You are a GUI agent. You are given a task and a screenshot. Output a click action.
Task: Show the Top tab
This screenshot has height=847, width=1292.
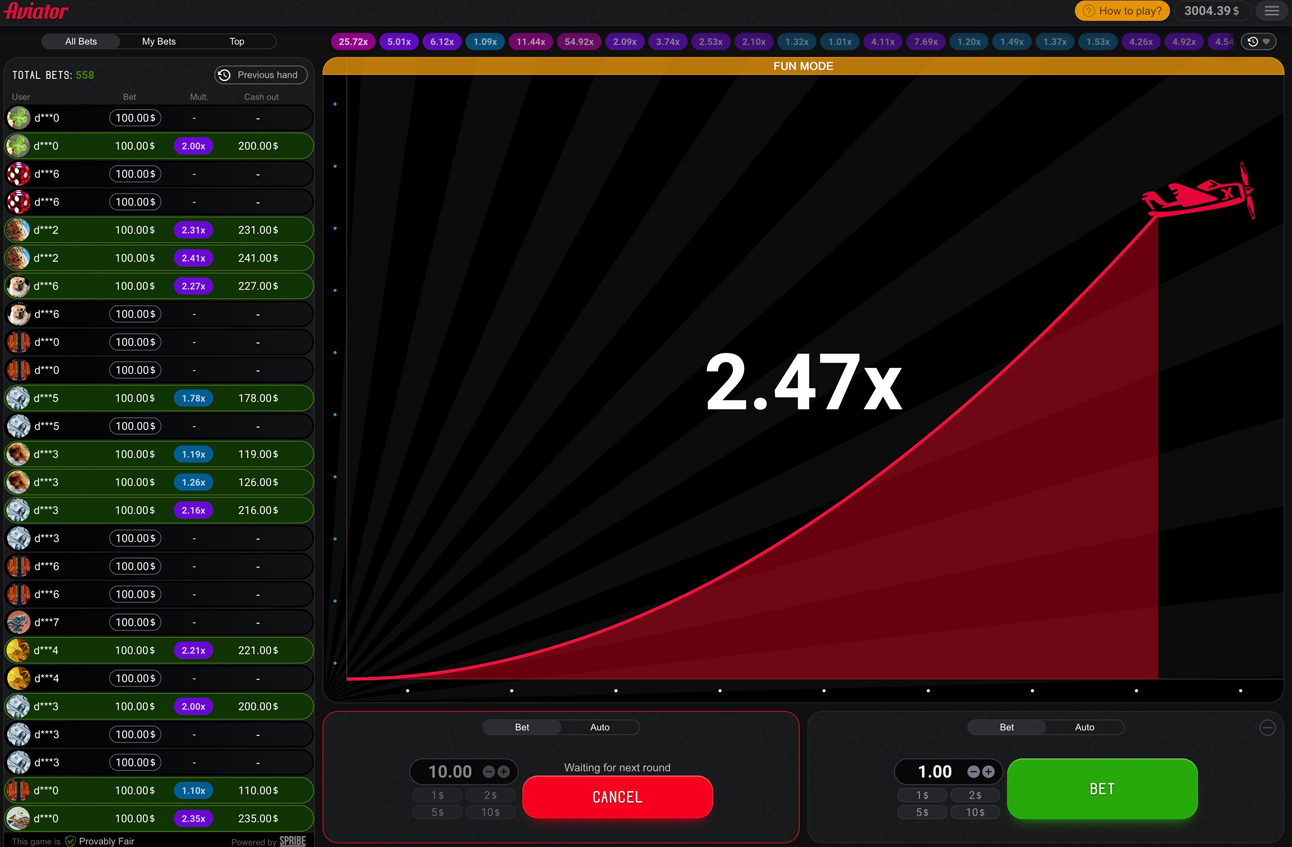(x=237, y=42)
